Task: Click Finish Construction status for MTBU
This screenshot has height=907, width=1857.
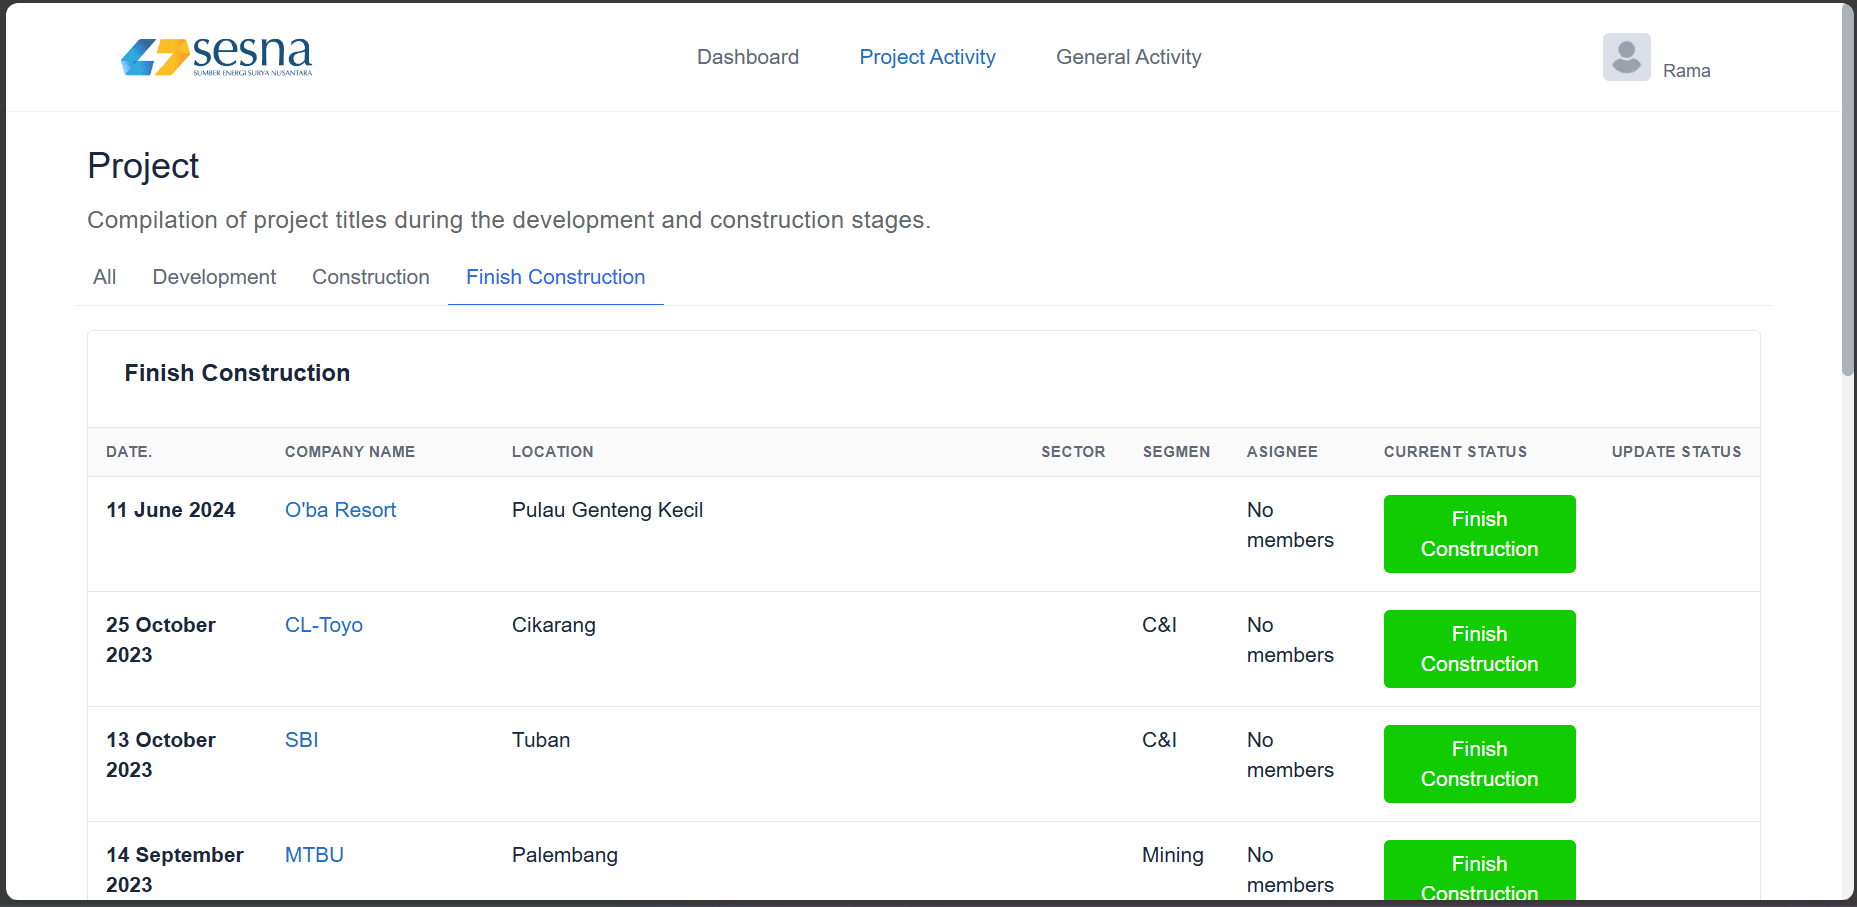Action: (x=1479, y=872)
